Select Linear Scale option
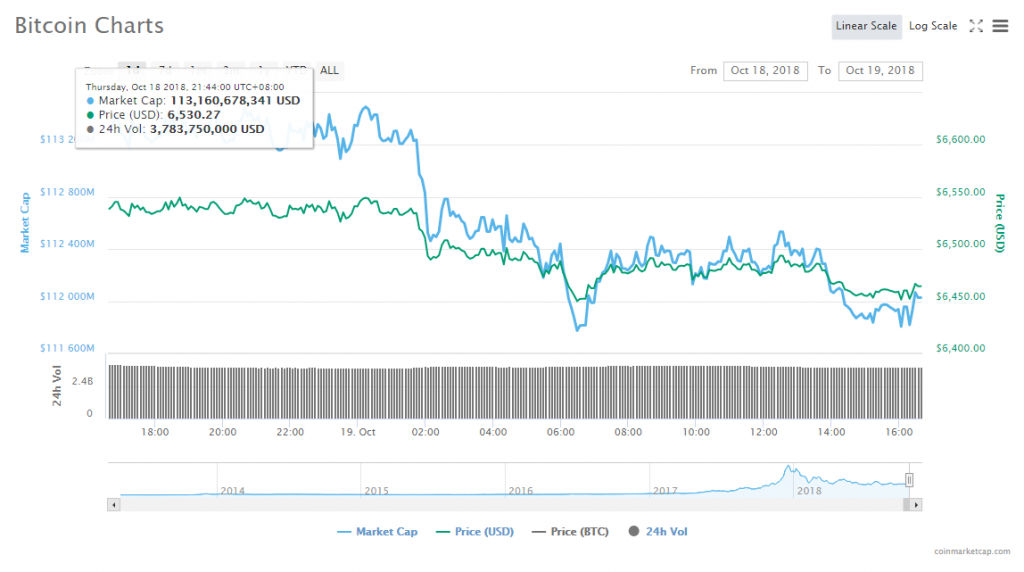Viewport: 1024px width, 572px height. 866,26
